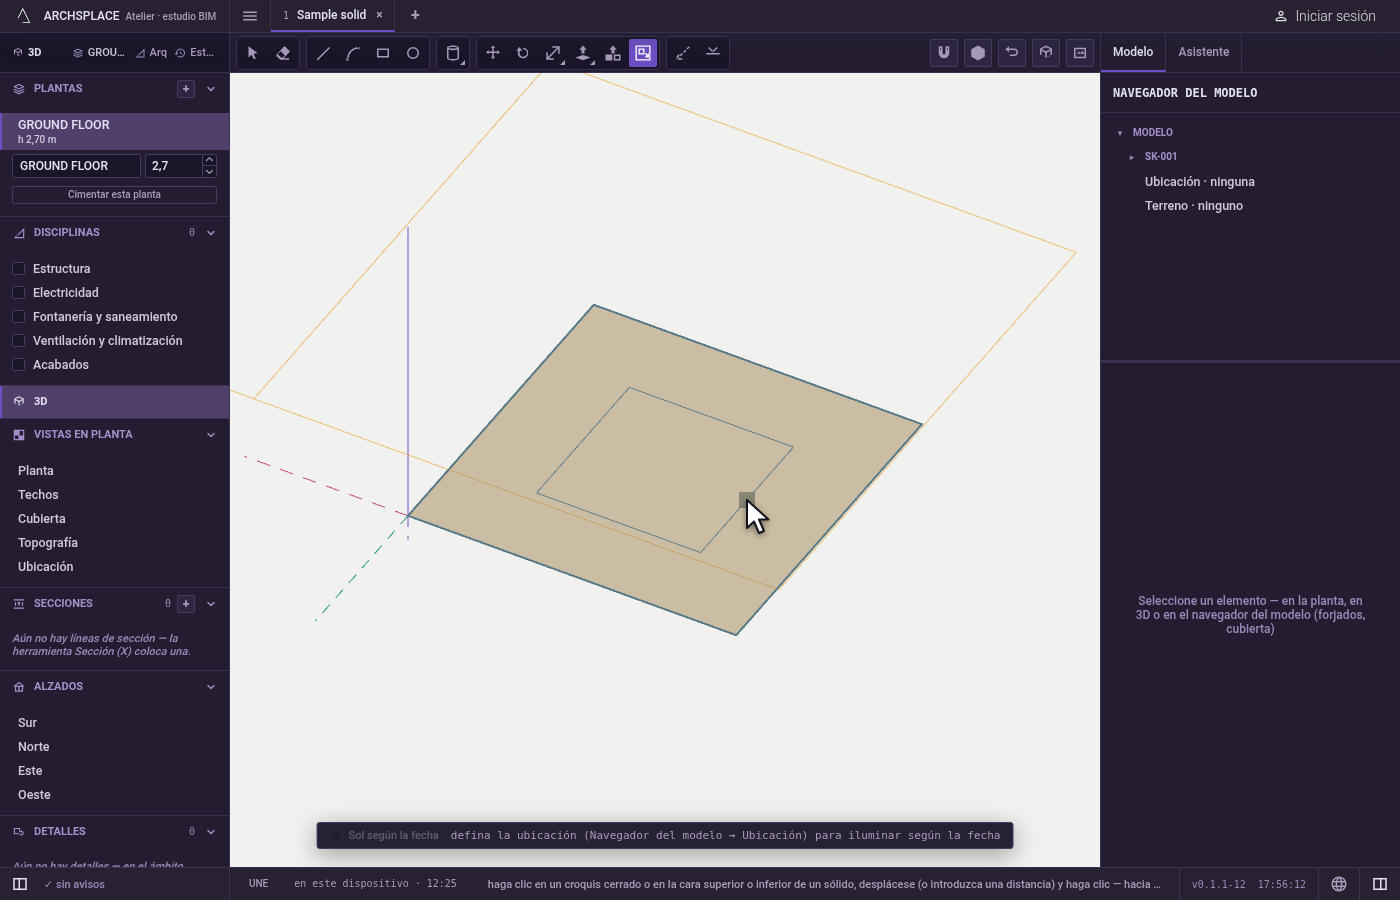Select the cylinder solid tool

pyautogui.click(x=453, y=53)
